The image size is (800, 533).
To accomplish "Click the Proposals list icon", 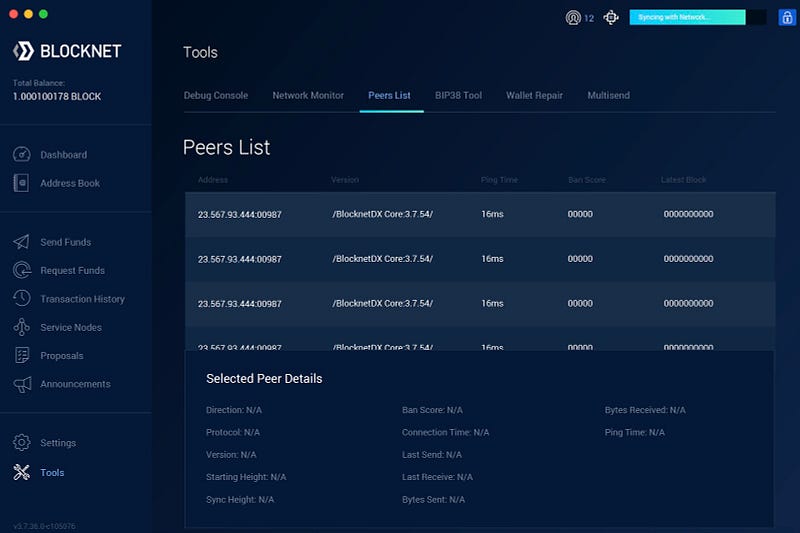I will click(22, 356).
